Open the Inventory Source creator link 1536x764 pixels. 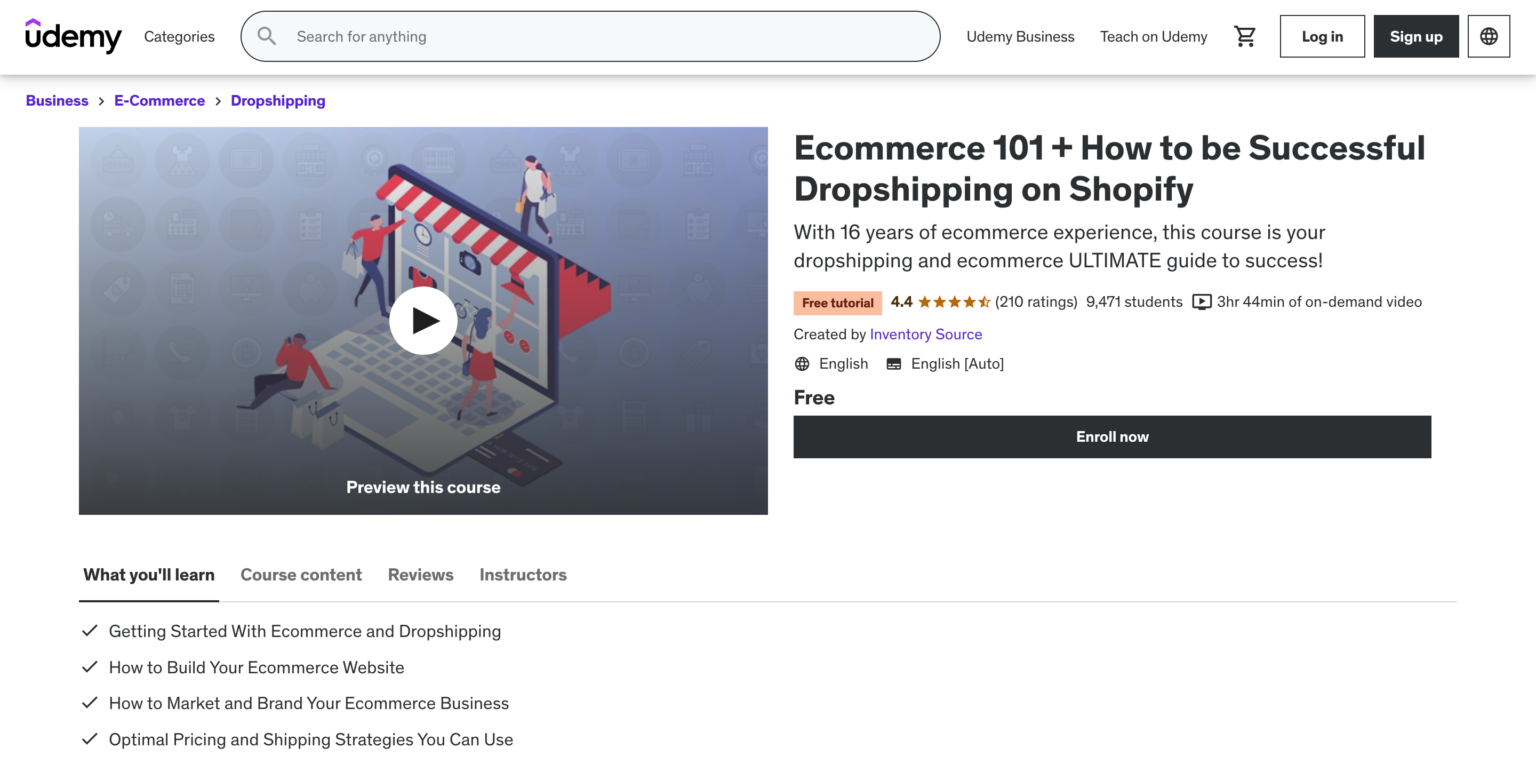tap(926, 334)
